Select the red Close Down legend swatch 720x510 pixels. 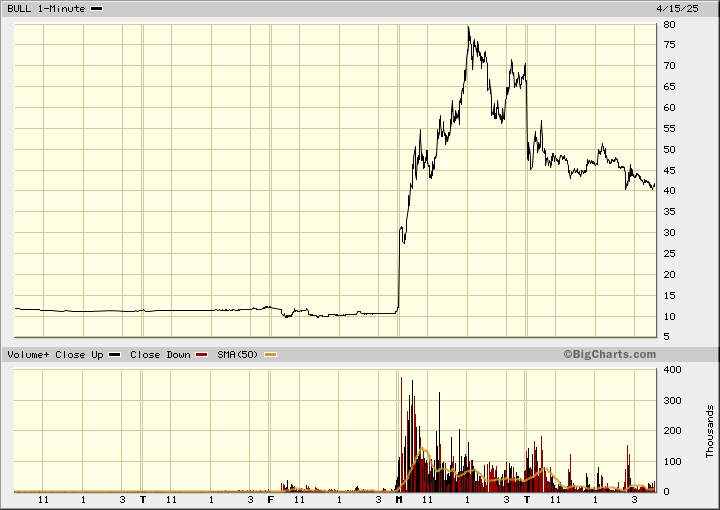(202, 354)
